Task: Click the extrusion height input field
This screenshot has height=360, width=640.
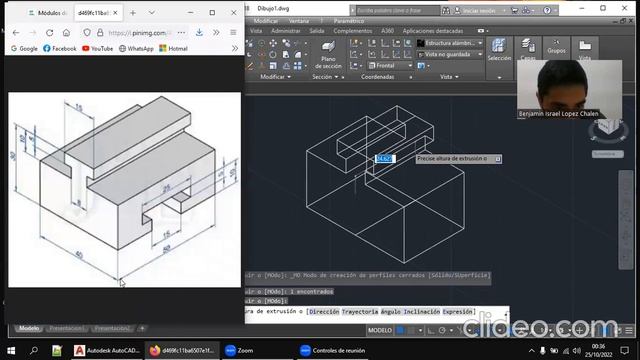Action: point(385,158)
